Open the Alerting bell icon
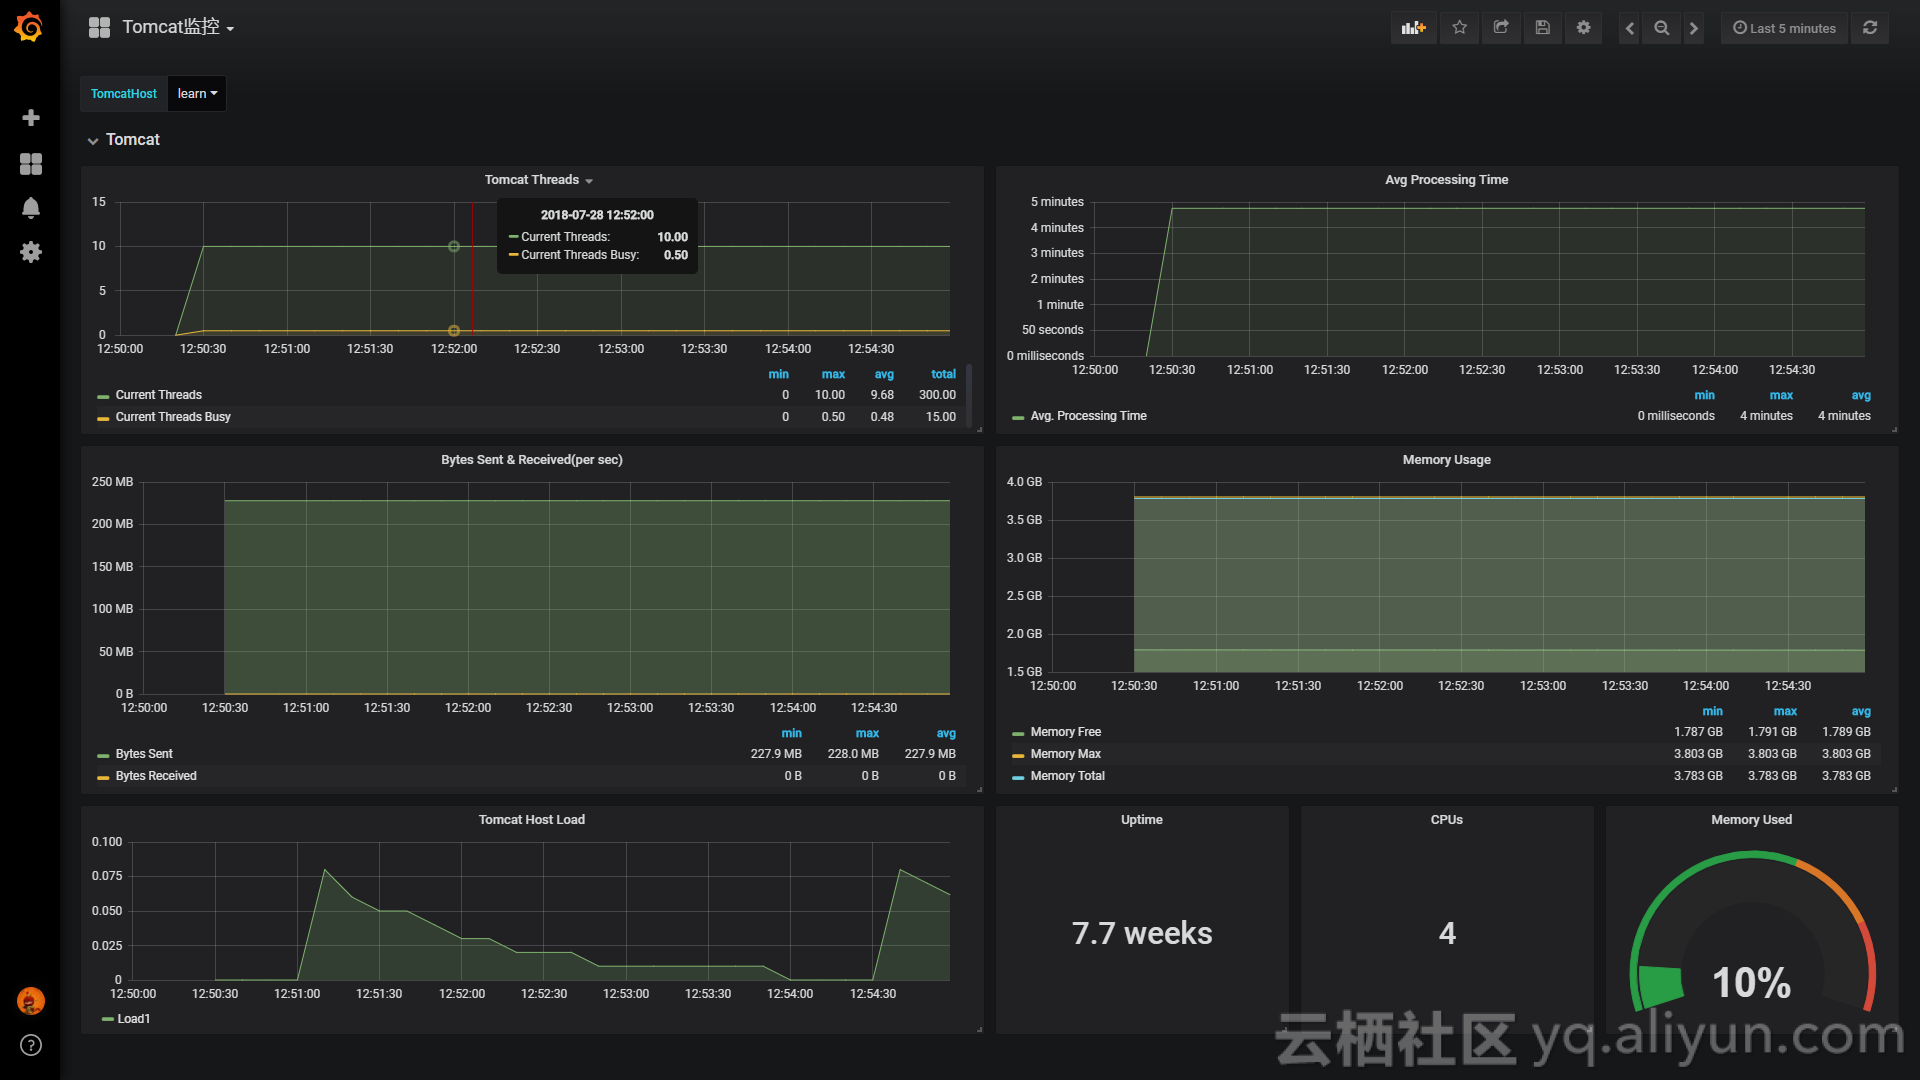 [x=31, y=207]
